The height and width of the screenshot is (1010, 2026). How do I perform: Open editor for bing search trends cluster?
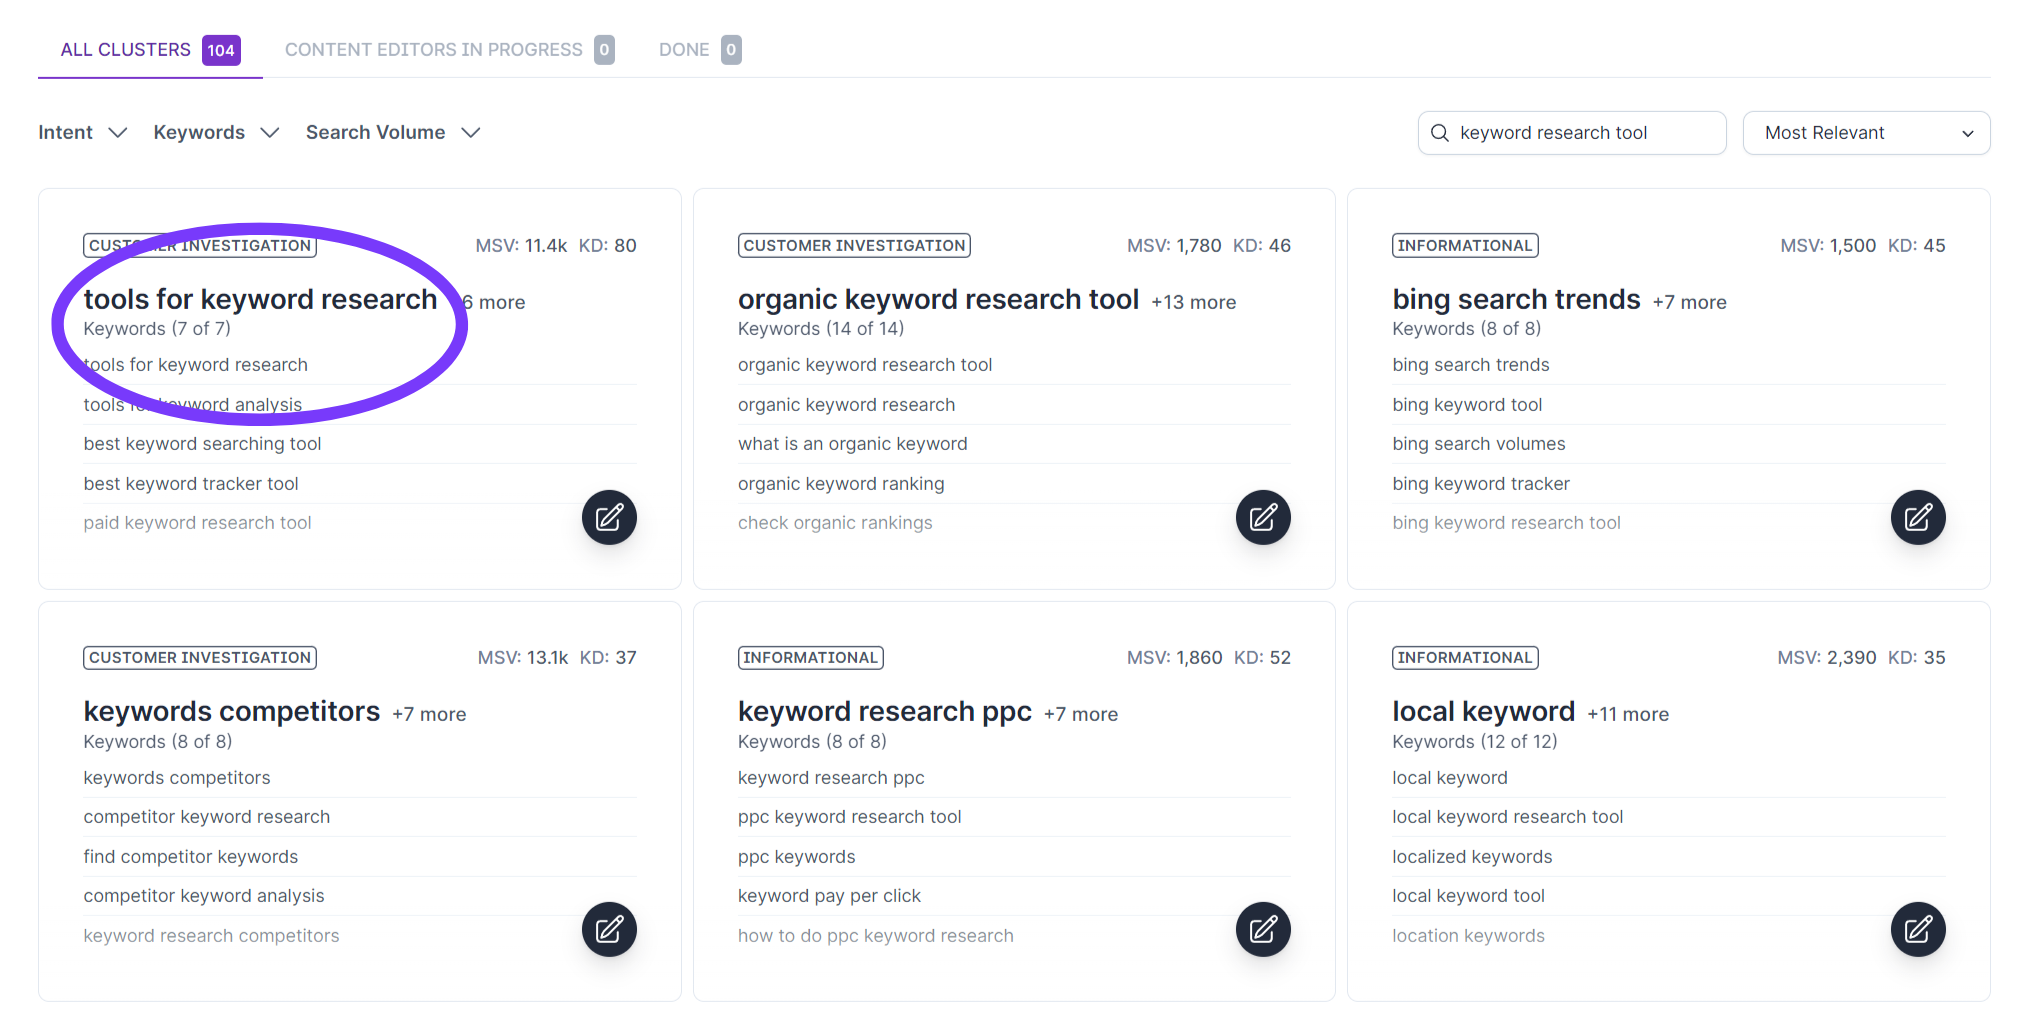pyautogui.click(x=1917, y=517)
